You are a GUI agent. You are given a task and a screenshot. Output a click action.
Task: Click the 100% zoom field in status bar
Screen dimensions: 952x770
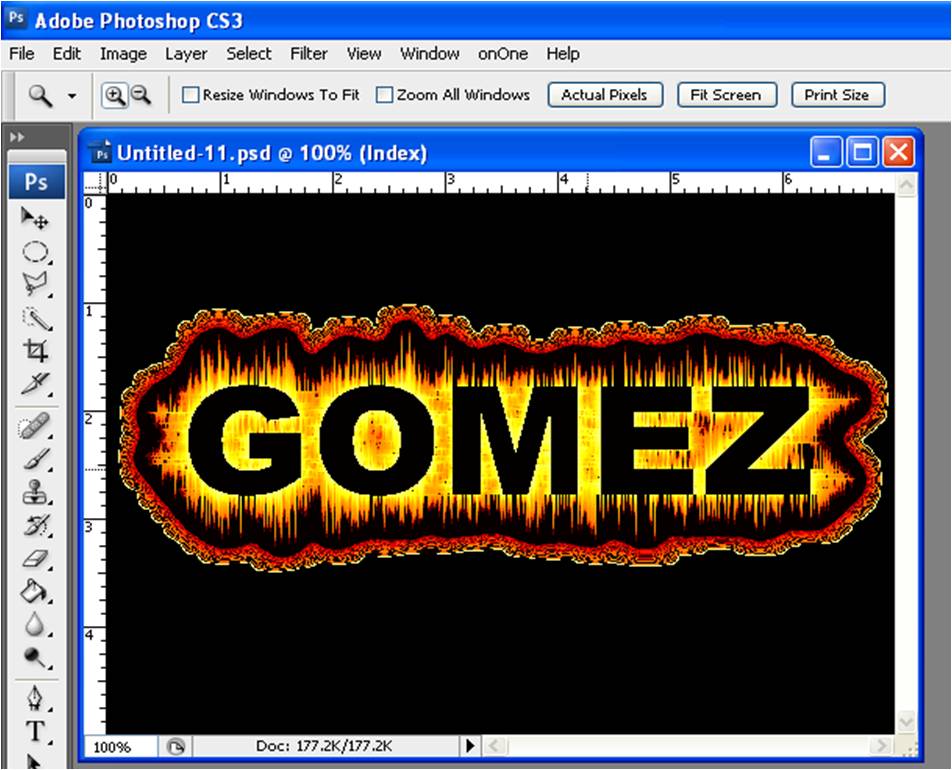pyautogui.click(x=120, y=746)
